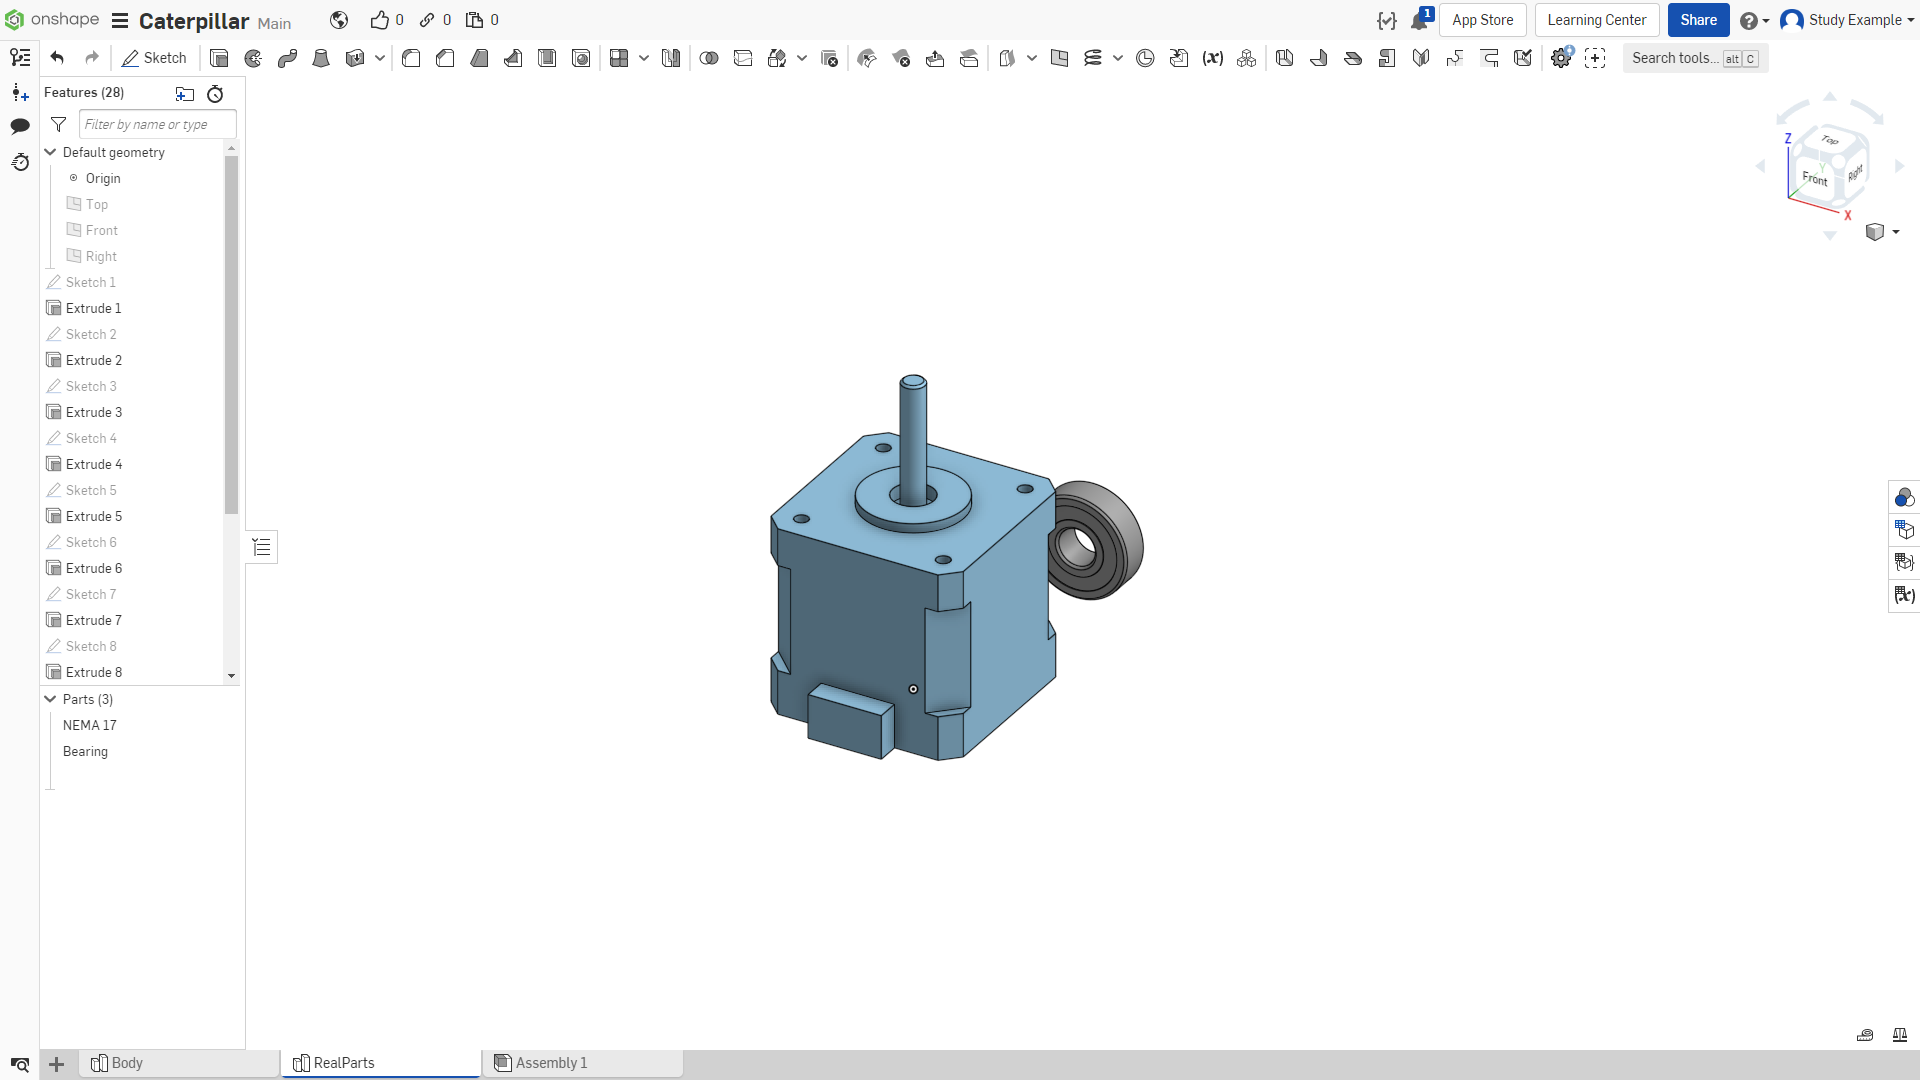Open the Learning Center
The width and height of the screenshot is (1920, 1080).
click(1597, 20)
